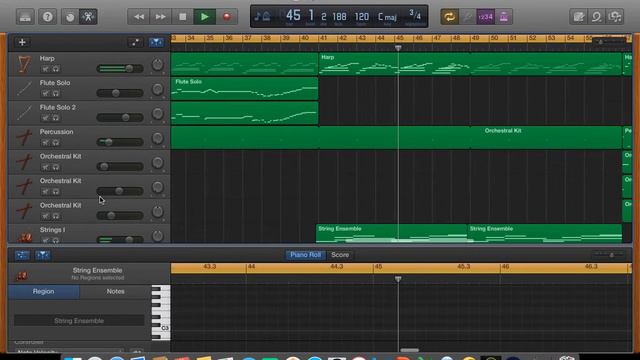Mute the Flute Solo track
The height and width of the screenshot is (360, 640).
click(46, 93)
